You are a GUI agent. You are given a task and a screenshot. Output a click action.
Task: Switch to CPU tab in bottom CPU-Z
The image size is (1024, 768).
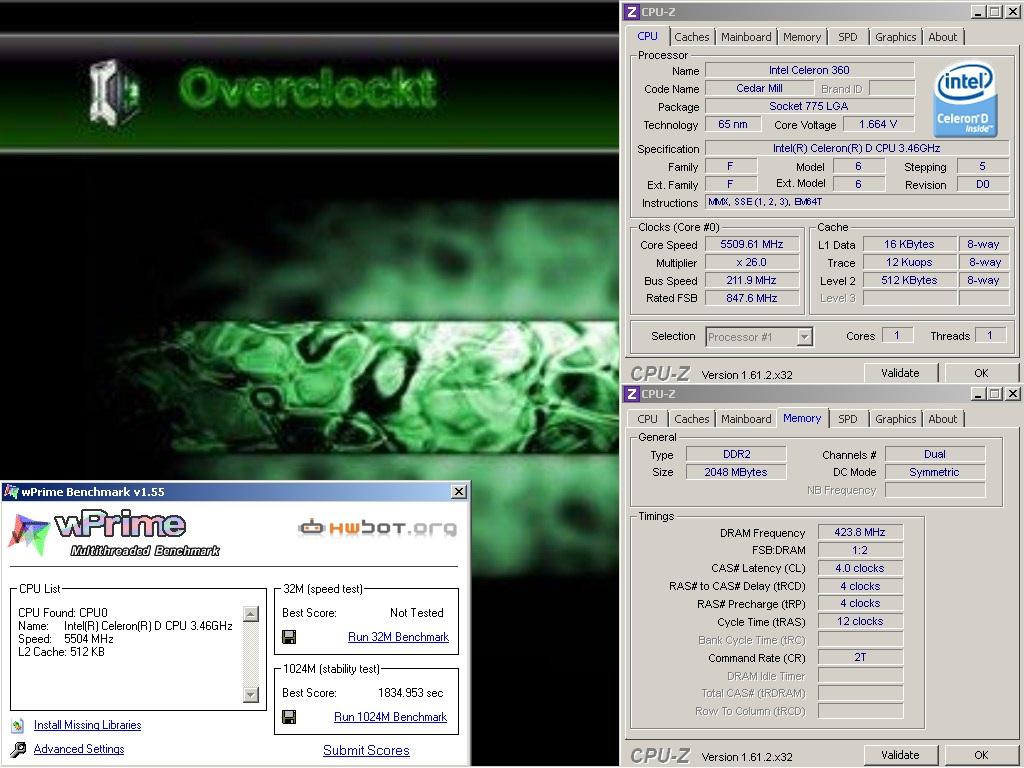pyautogui.click(x=647, y=419)
